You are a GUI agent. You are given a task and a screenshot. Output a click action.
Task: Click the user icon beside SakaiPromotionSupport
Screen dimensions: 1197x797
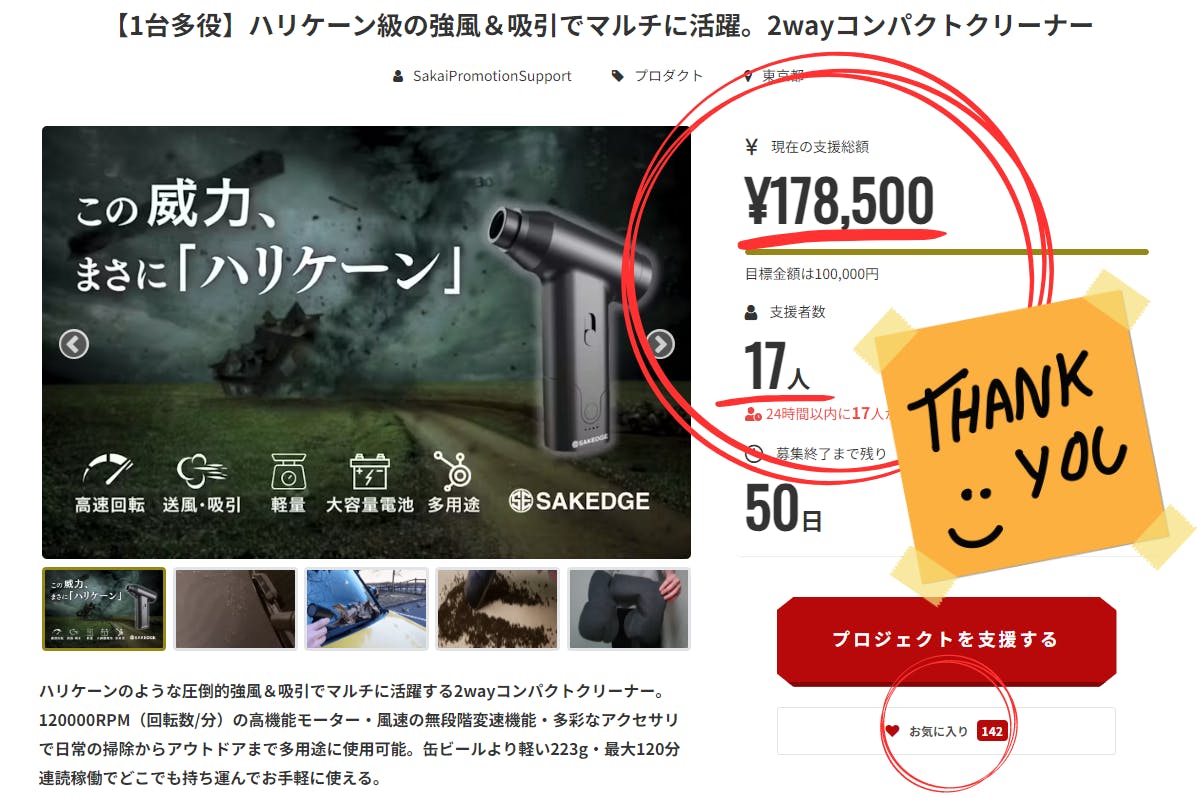pos(398,76)
